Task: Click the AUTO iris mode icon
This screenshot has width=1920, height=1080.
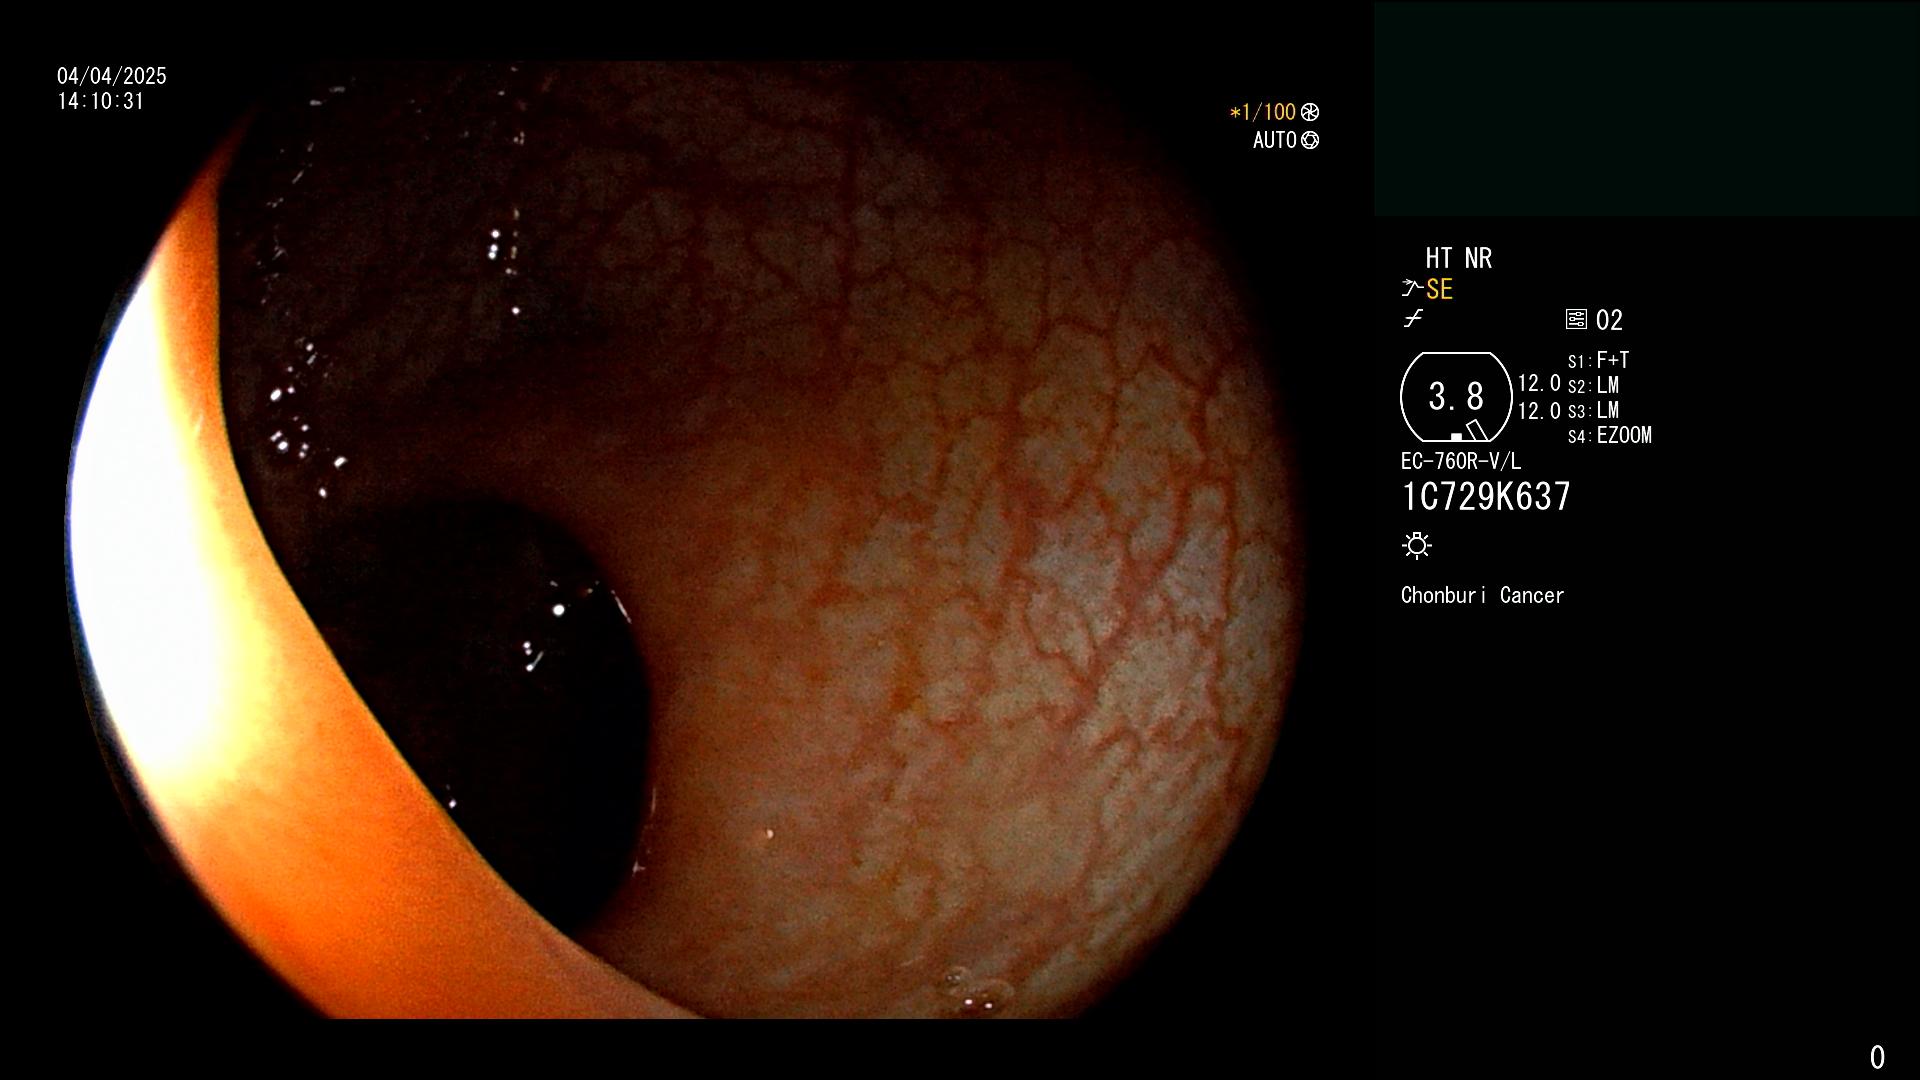Action: [x=1310, y=140]
